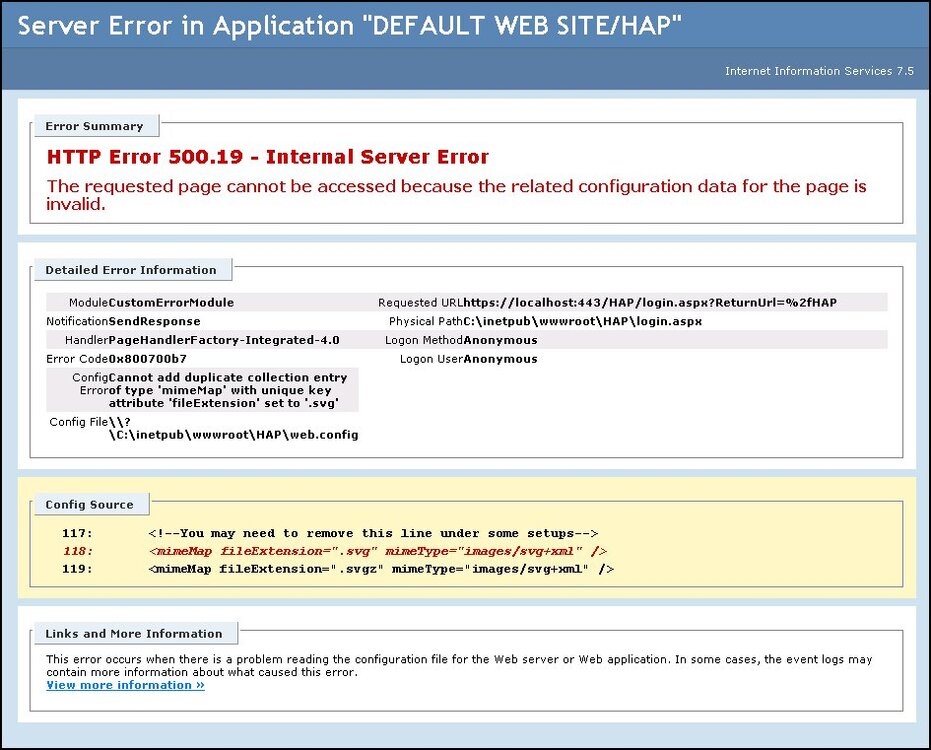The height and width of the screenshot is (750, 931).
Task: Select the Detailed Error Information header tab
Action: click(x=131, y=269)
